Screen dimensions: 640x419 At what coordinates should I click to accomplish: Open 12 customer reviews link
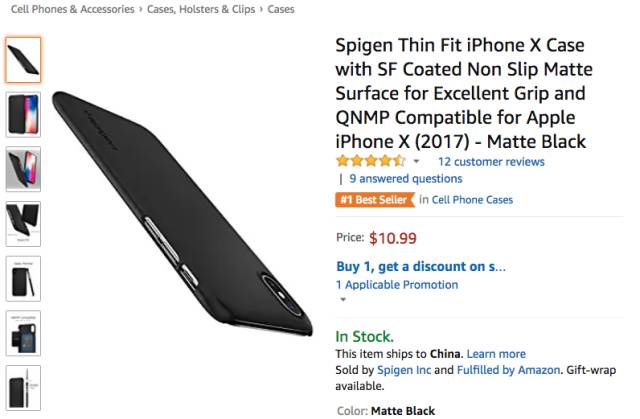(491, 161)
